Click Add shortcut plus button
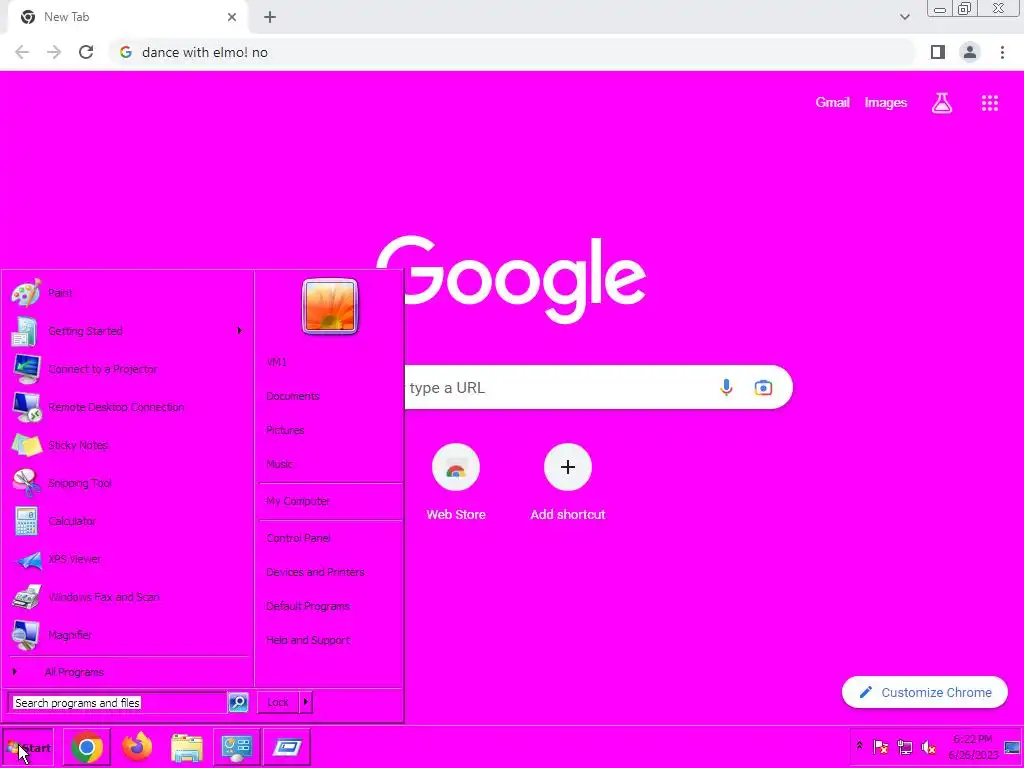1024x768 pixels. click(x=568, y=467)
